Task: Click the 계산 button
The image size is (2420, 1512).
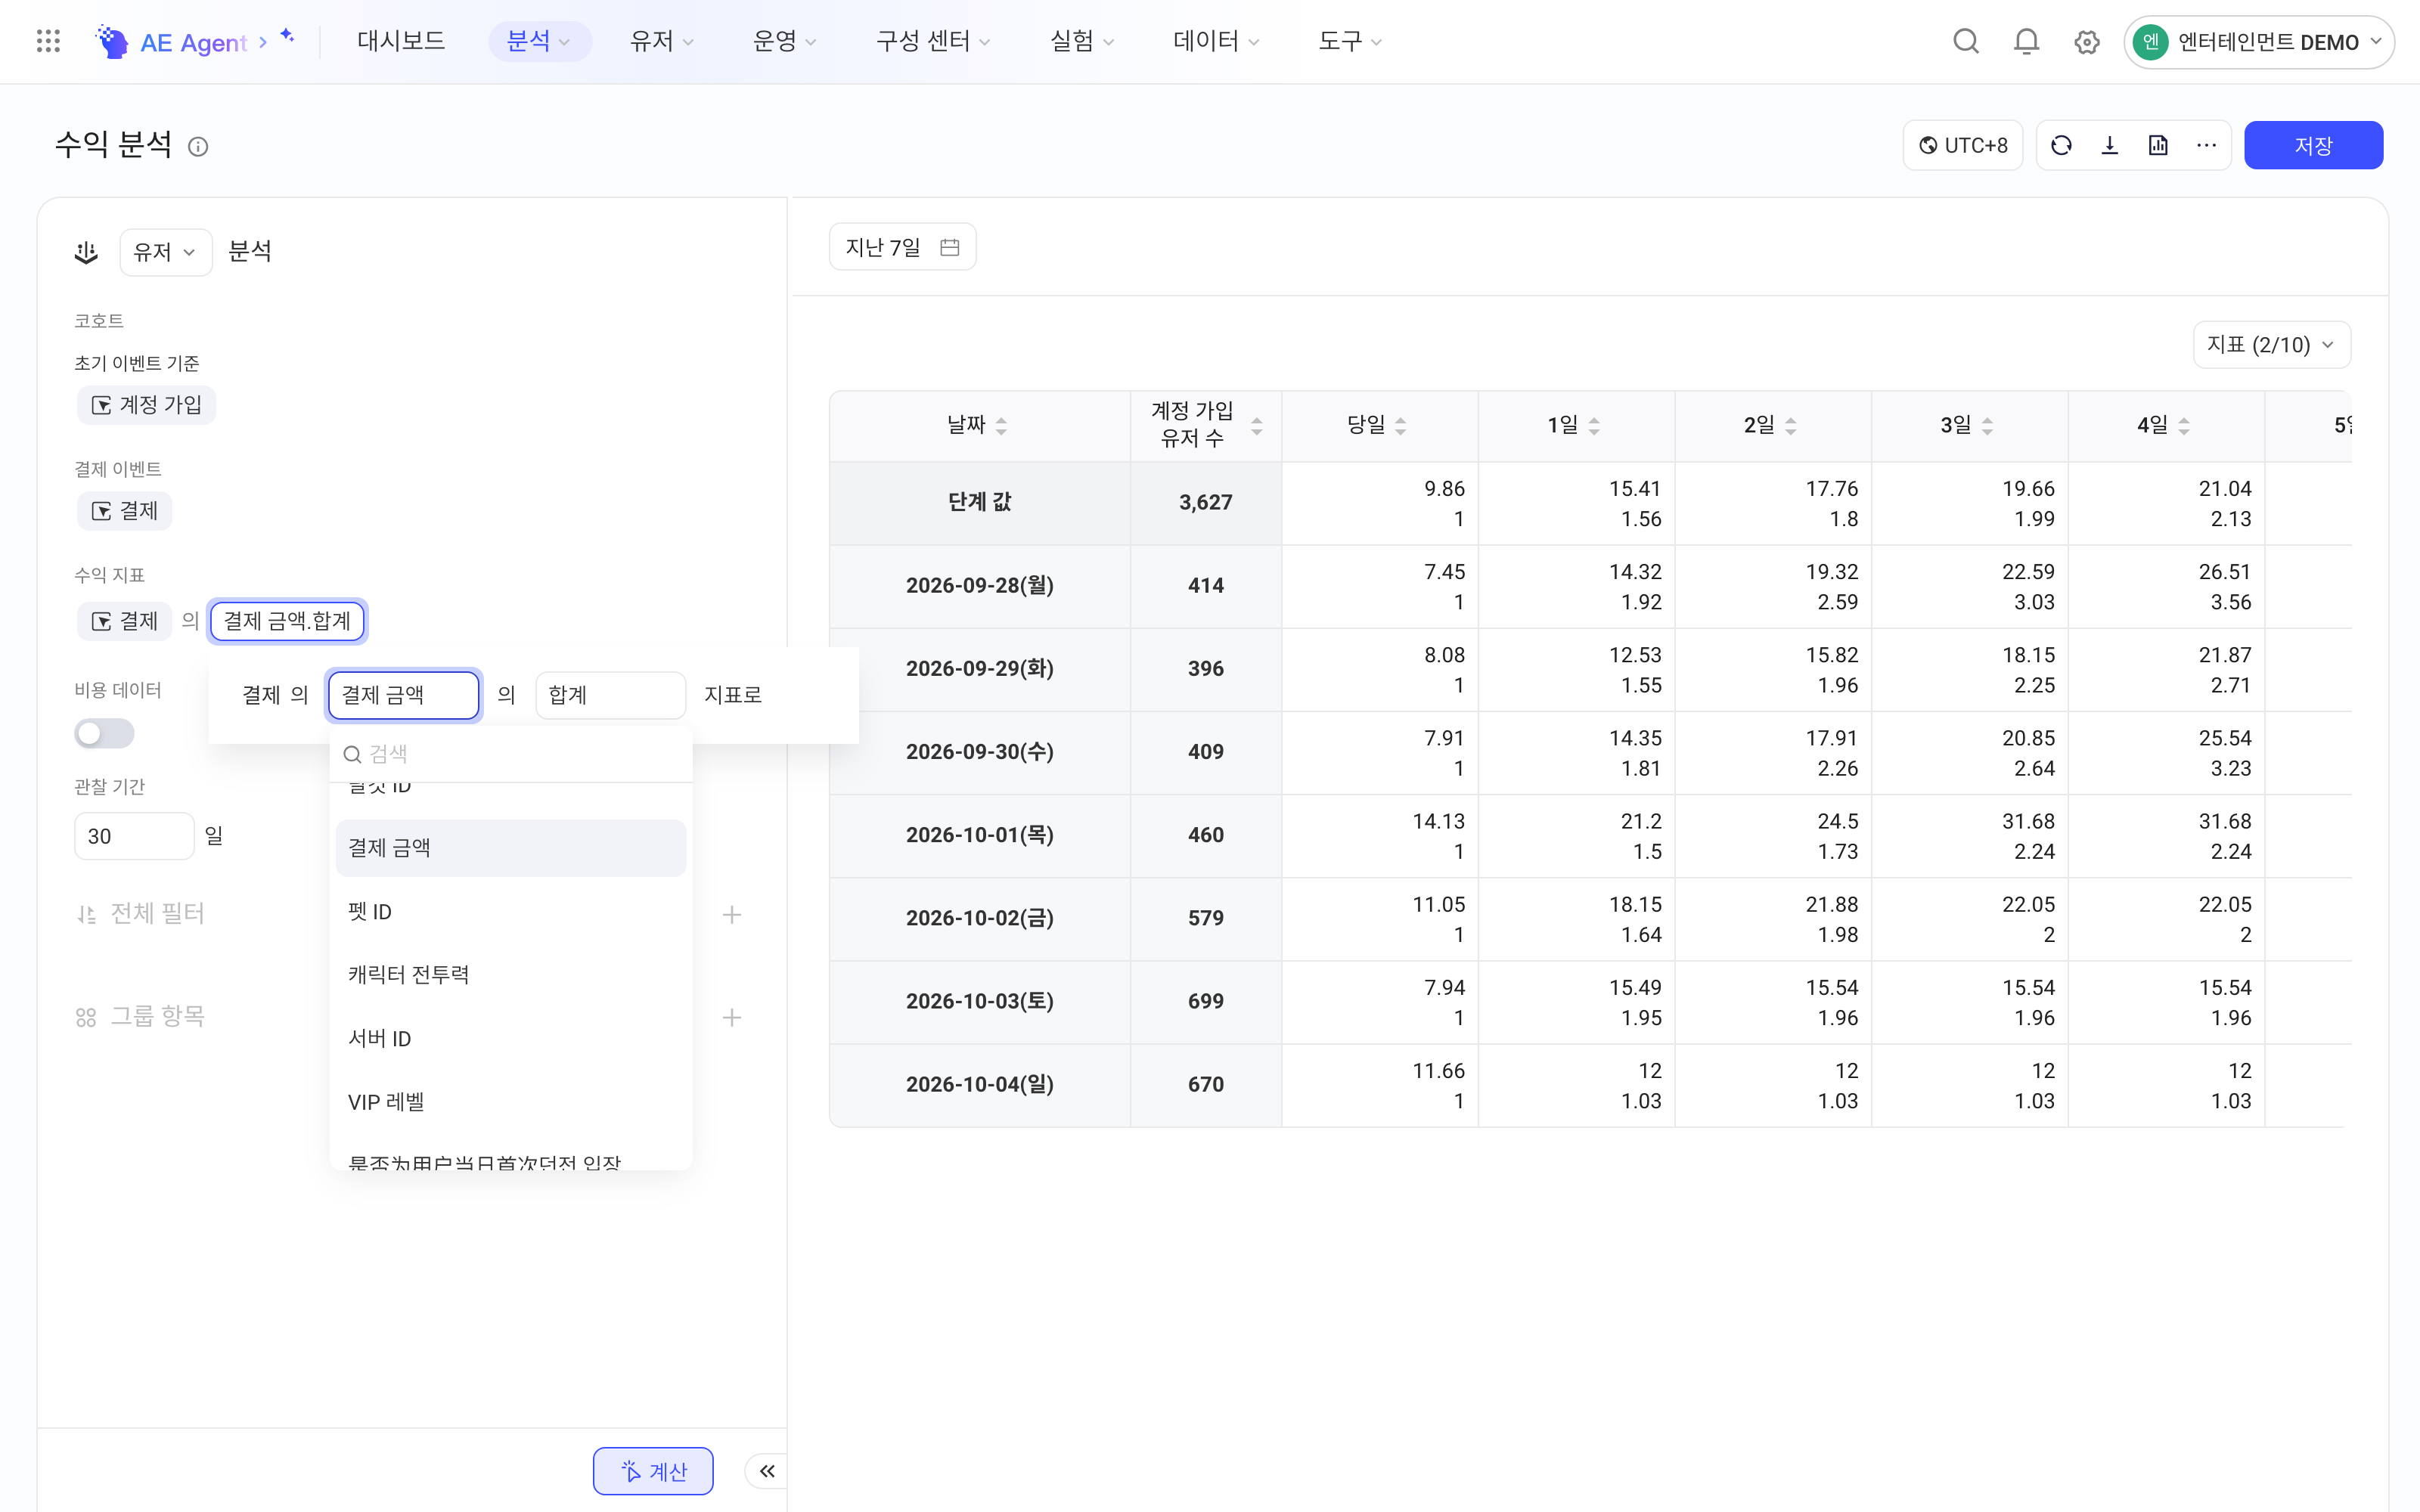Action: tap(653, 1471)
